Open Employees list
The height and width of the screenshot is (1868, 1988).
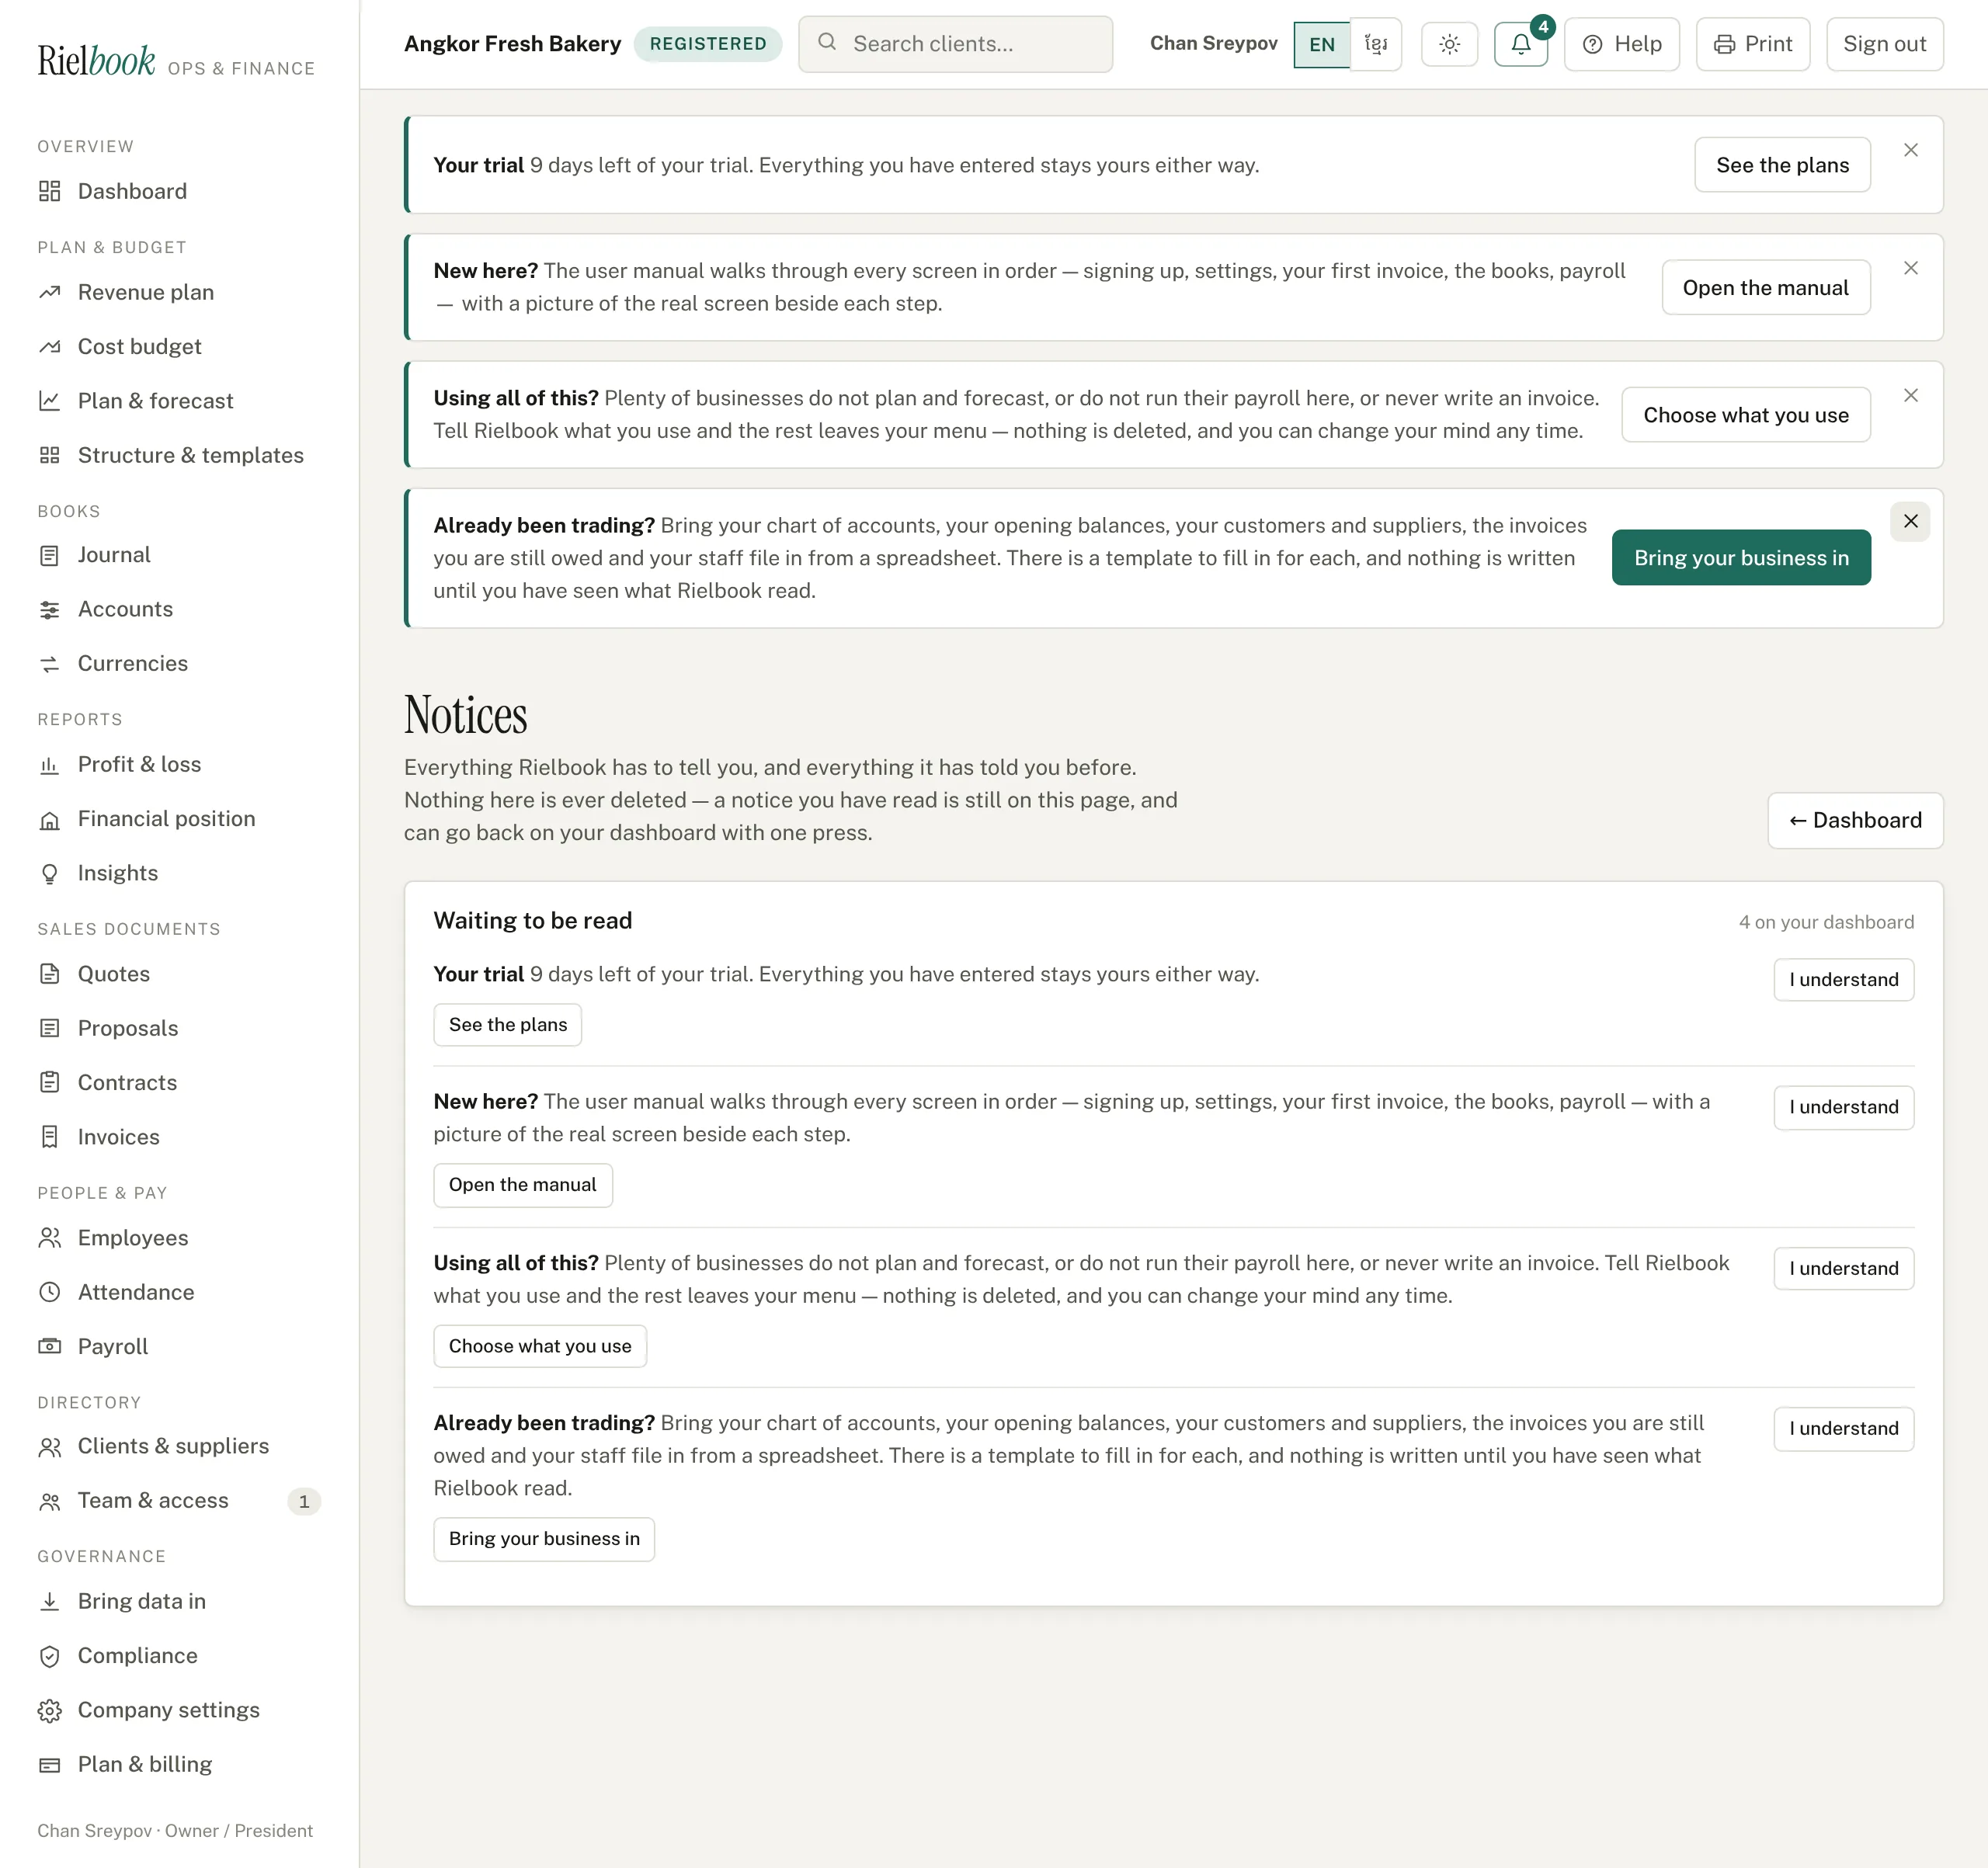(179, 1238)
